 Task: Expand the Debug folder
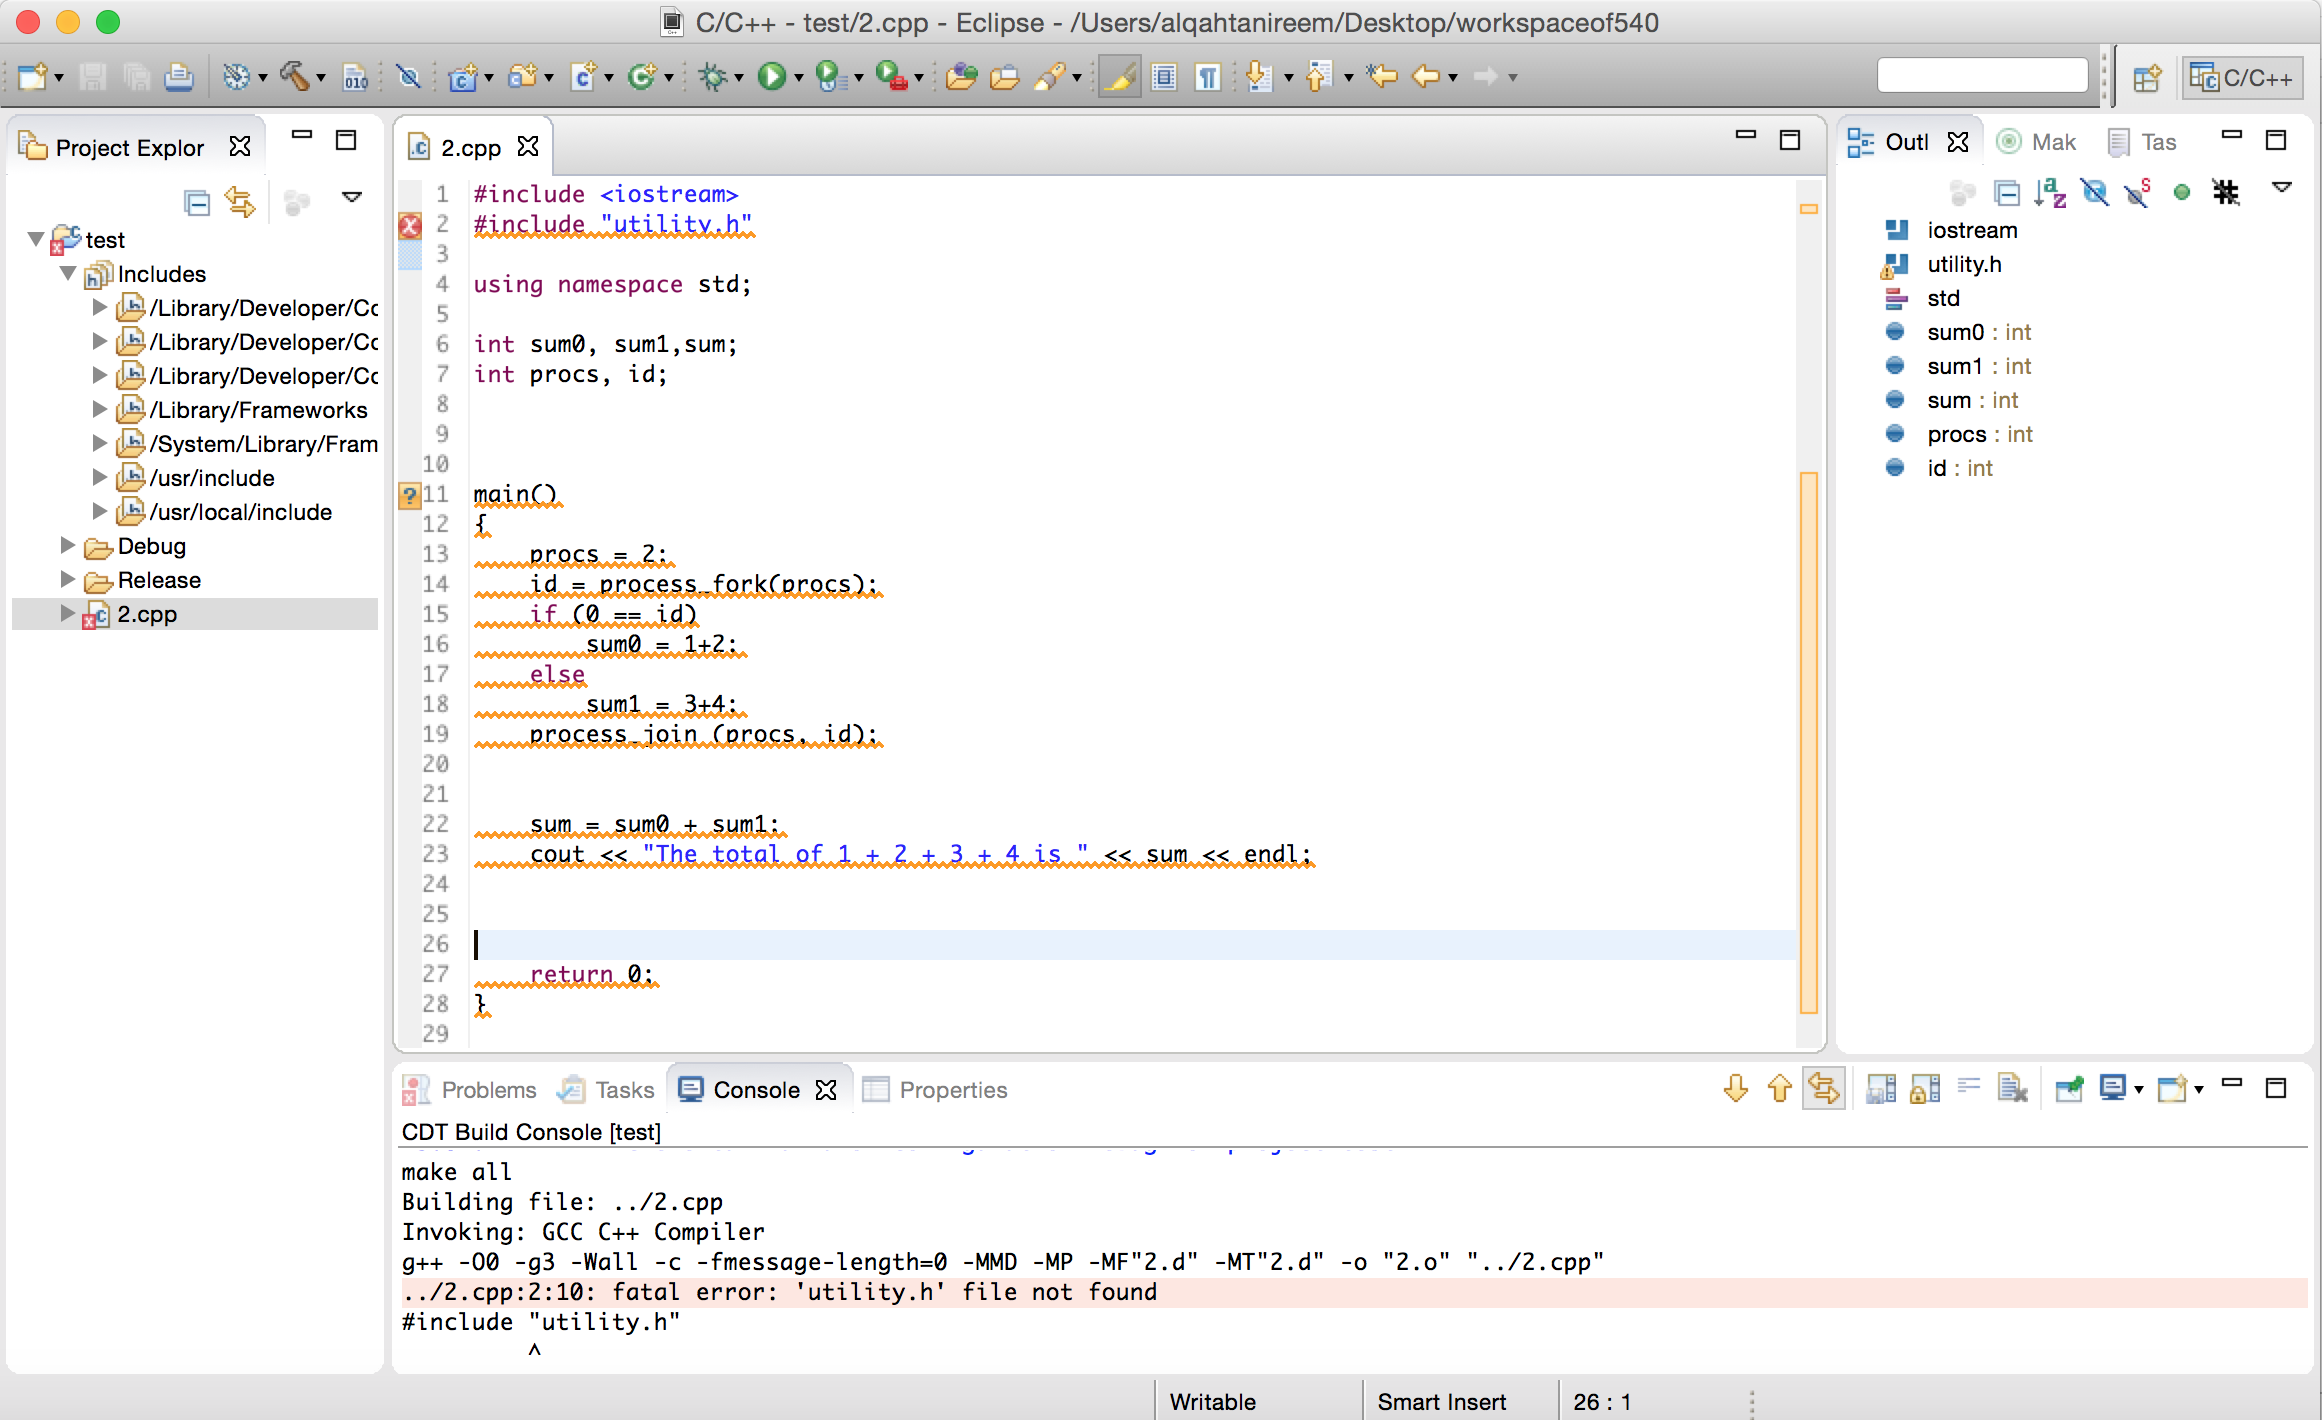[68, 546]
